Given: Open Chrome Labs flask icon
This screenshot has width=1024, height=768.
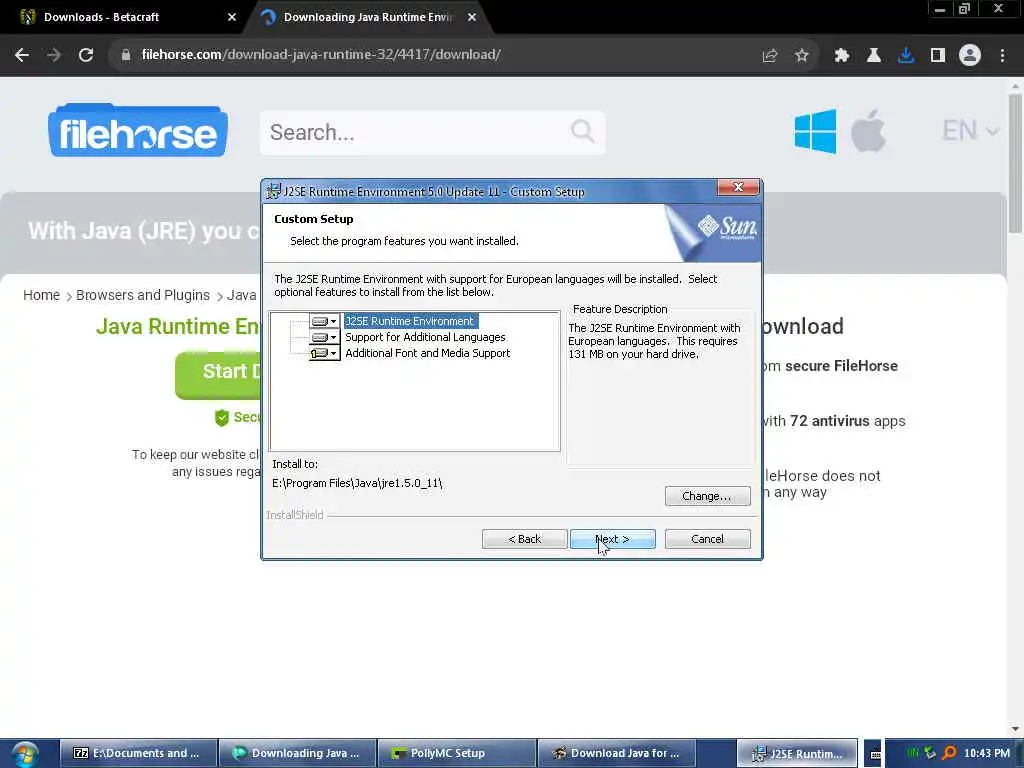Looking at the screenshot, I should (873, 56).
